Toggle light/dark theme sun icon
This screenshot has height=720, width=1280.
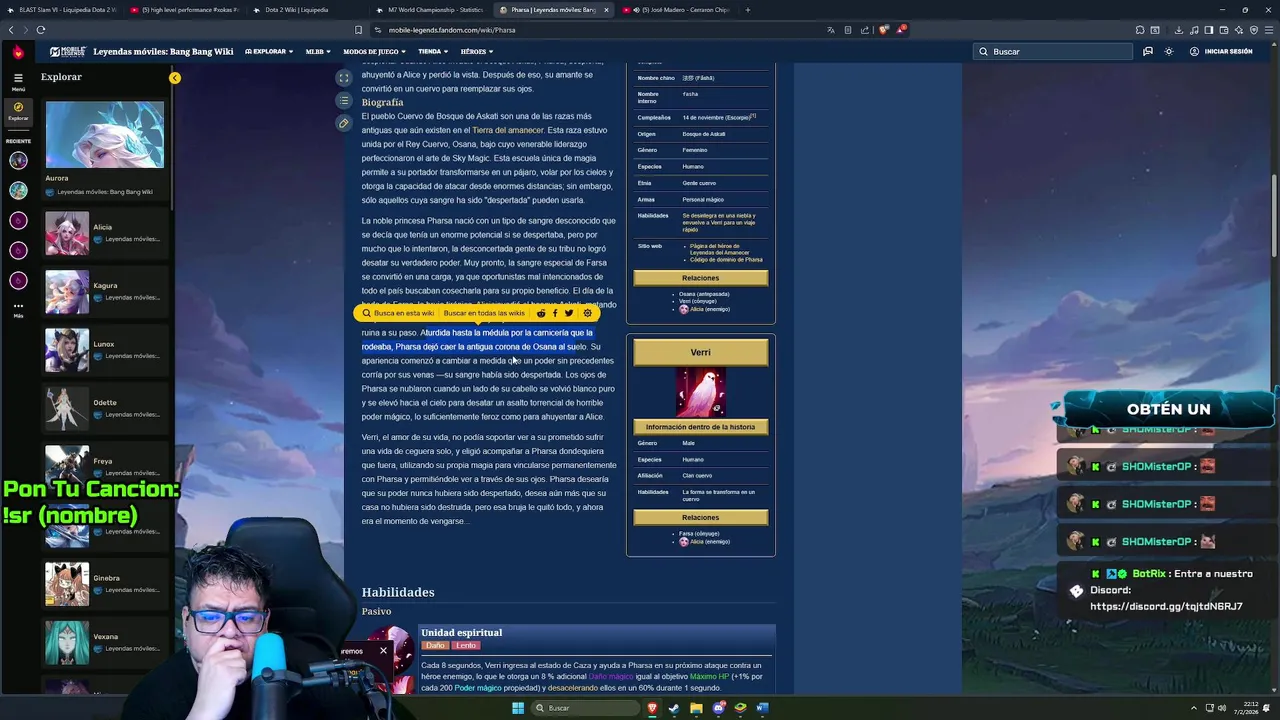tap(1168, 51)
